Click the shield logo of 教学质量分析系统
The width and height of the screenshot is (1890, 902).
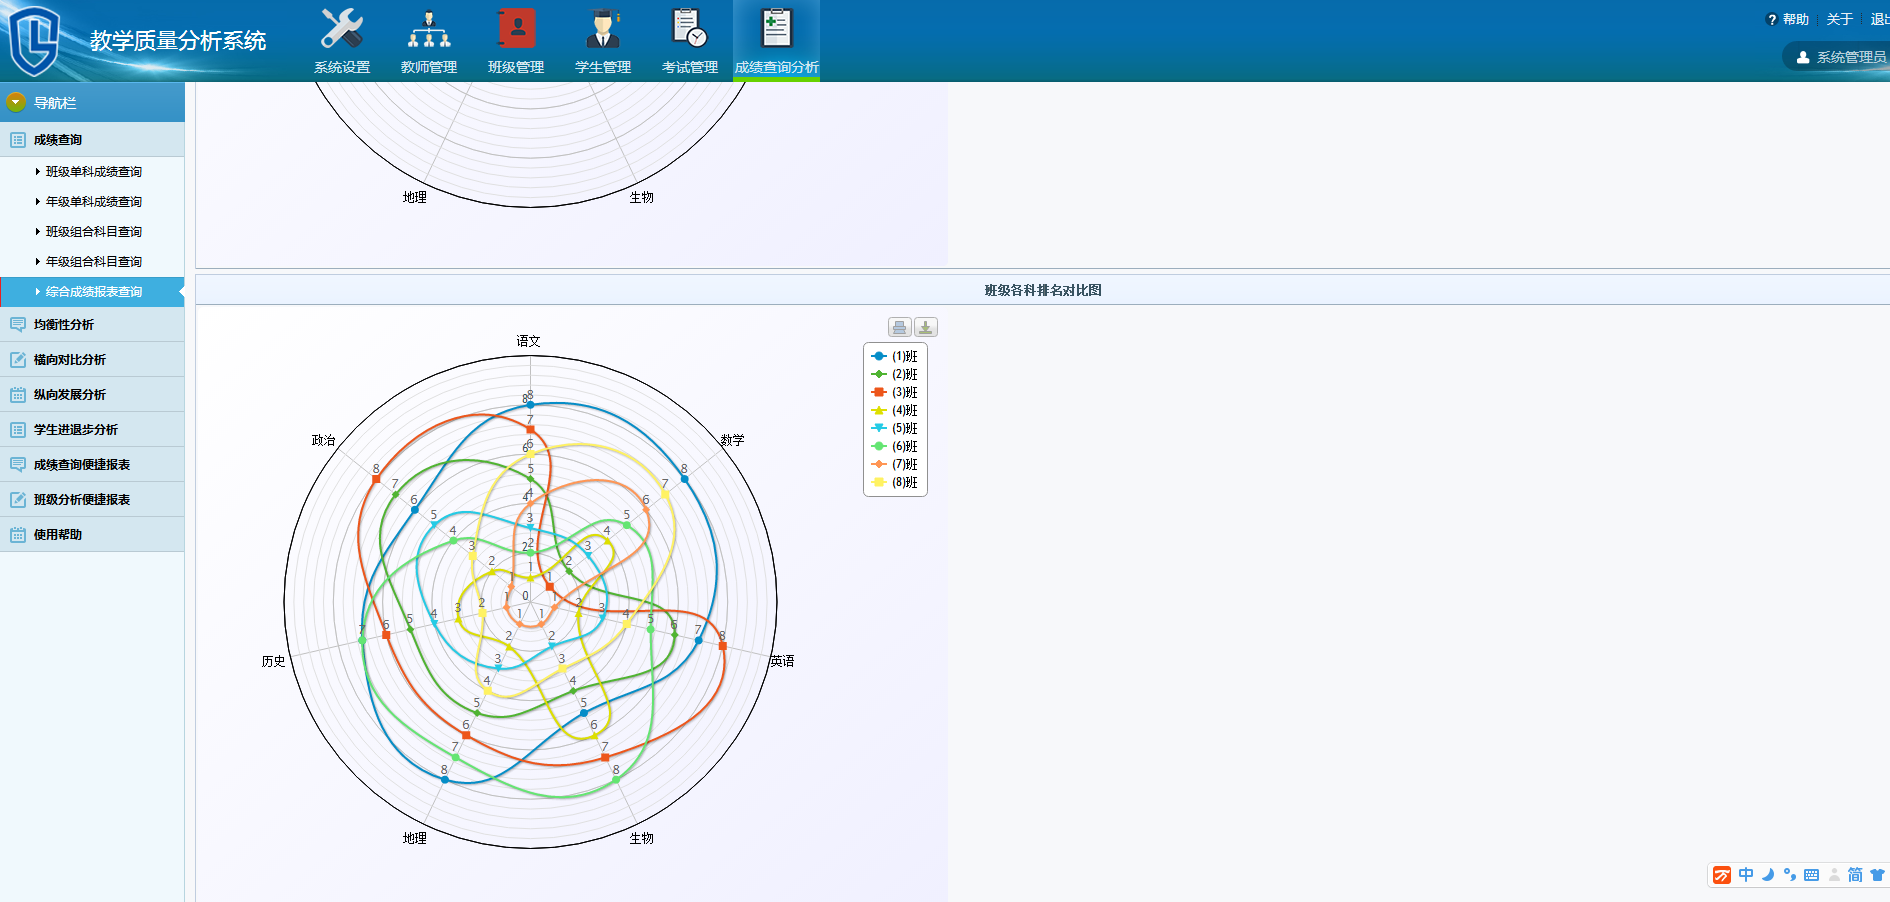point(34,40)
